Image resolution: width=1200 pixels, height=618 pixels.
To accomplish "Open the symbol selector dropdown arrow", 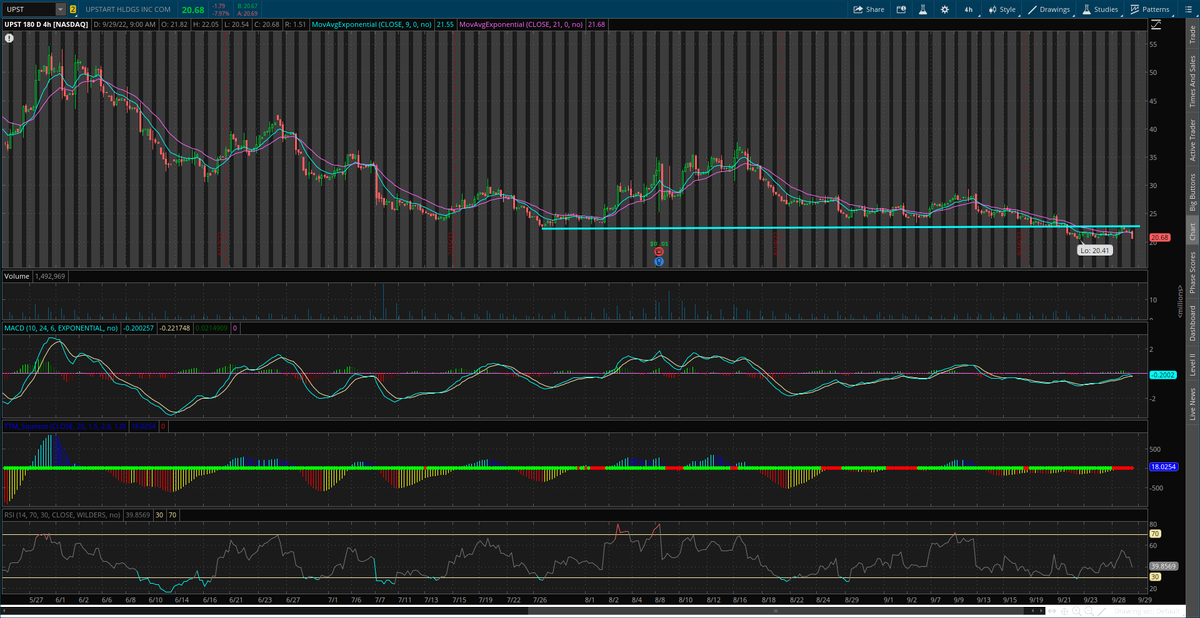I will pos(60,9).
